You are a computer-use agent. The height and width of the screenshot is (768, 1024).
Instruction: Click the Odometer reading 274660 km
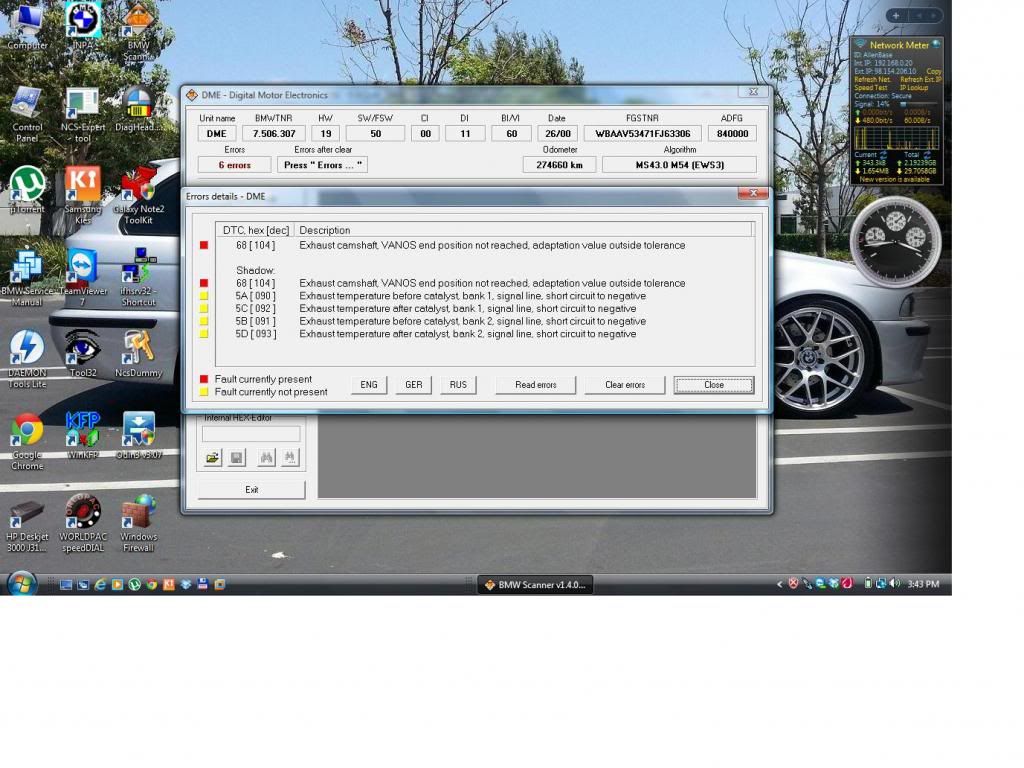click(559, 164)
